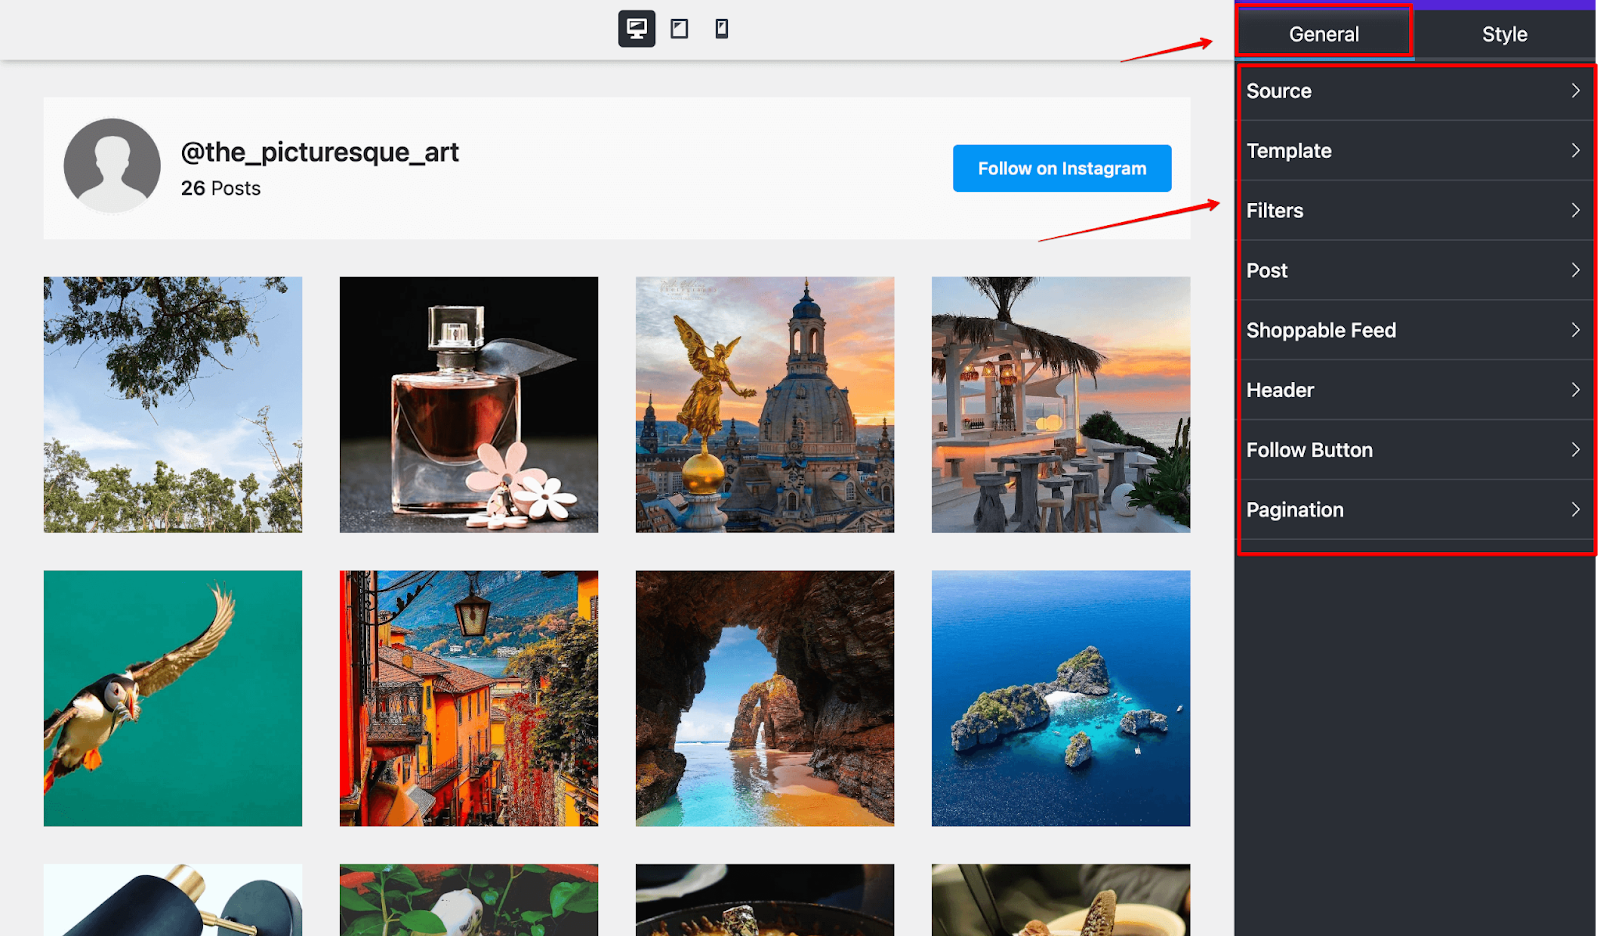
Task: Expand the Header section chevron
Action: 1575,390
